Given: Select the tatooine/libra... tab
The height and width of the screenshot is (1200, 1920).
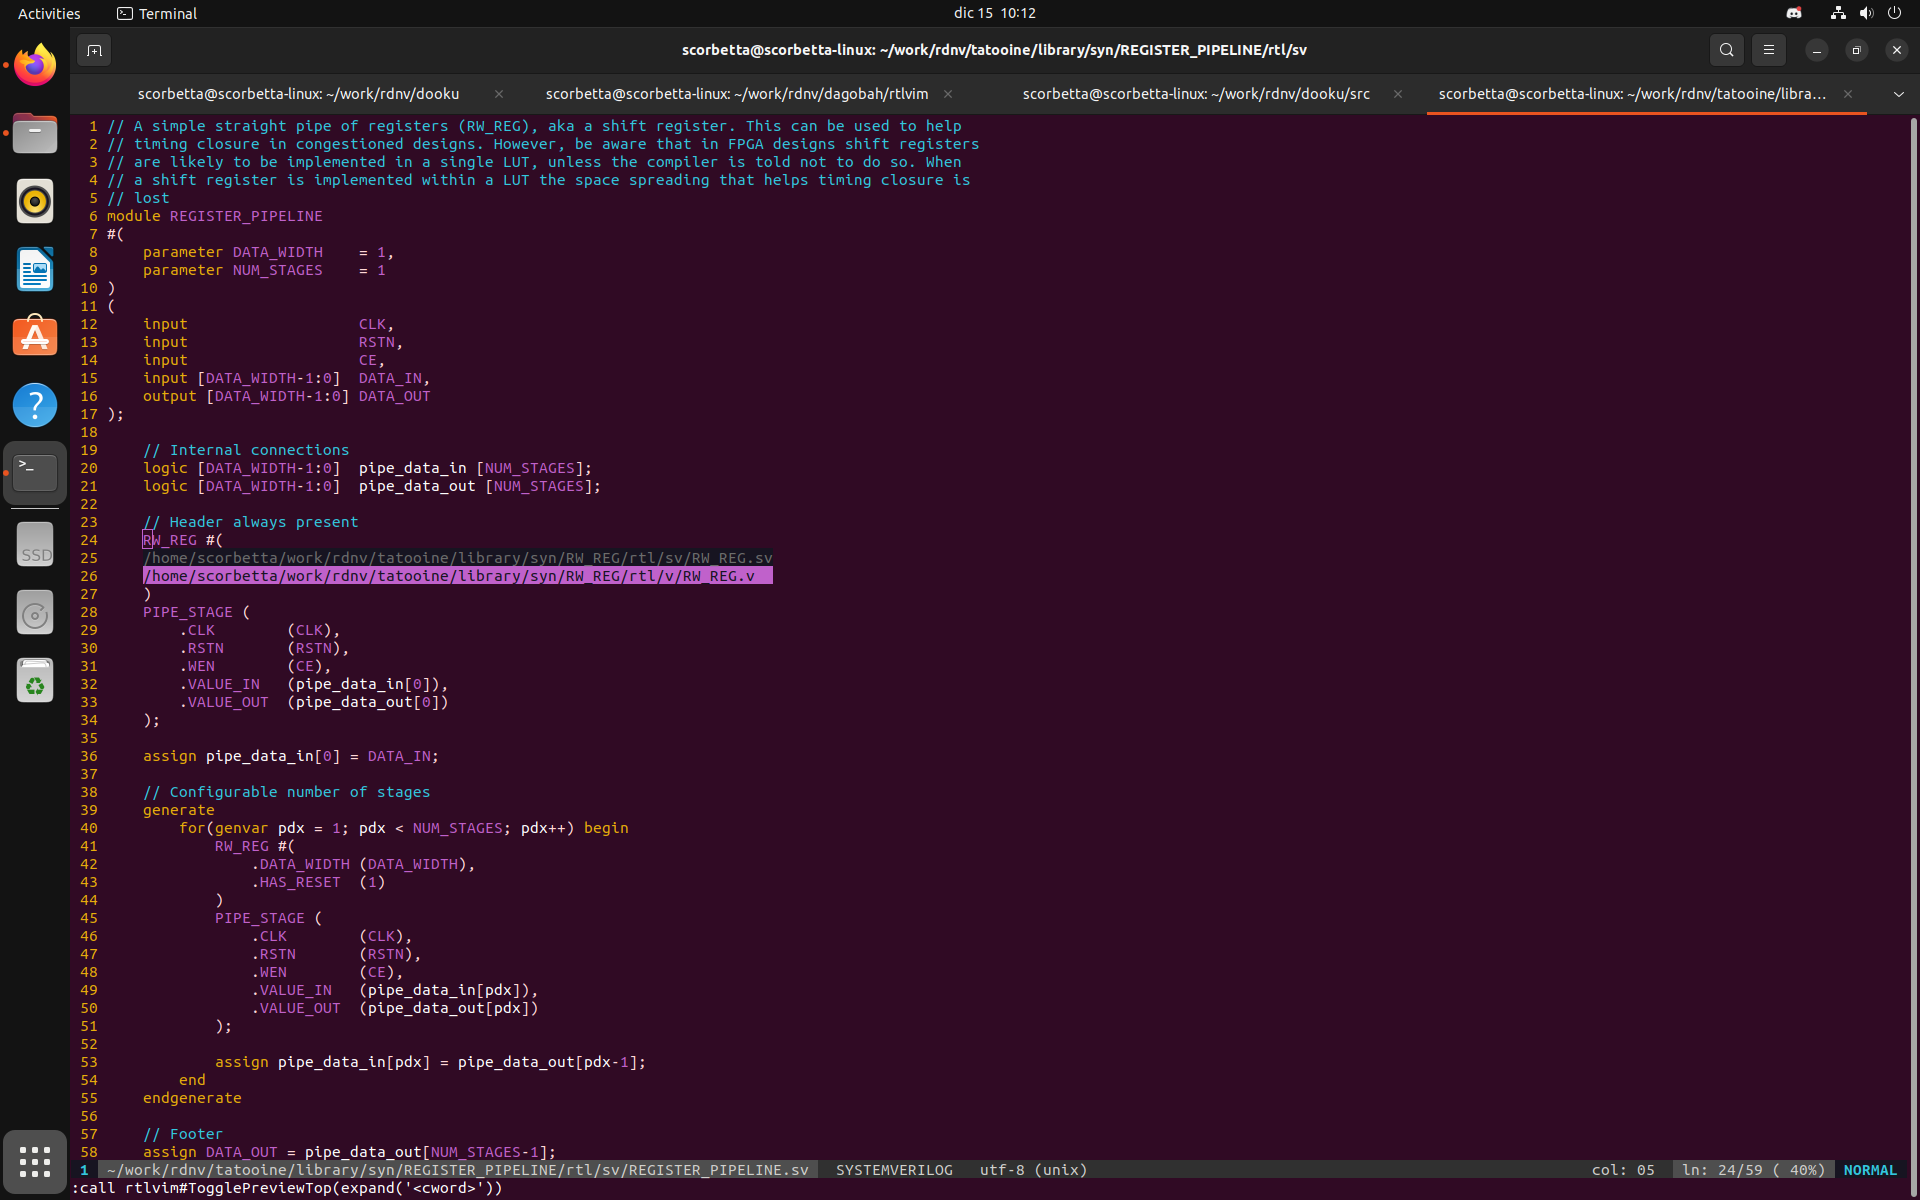Looking at the screenshot, I should 1631,94.
